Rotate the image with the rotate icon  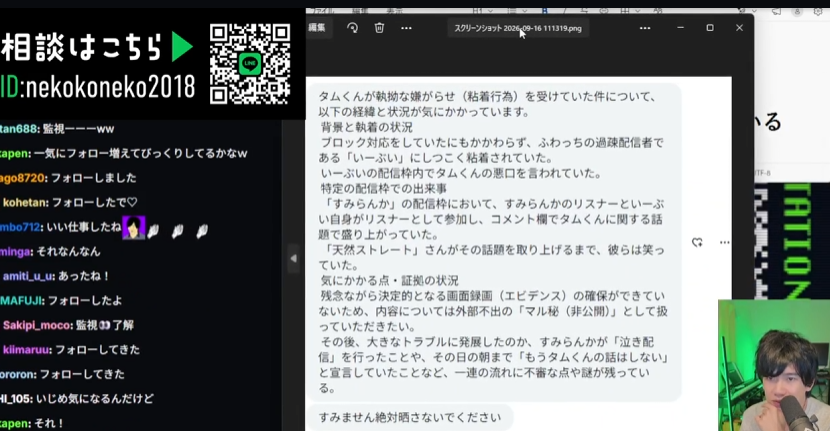[353, 28]
